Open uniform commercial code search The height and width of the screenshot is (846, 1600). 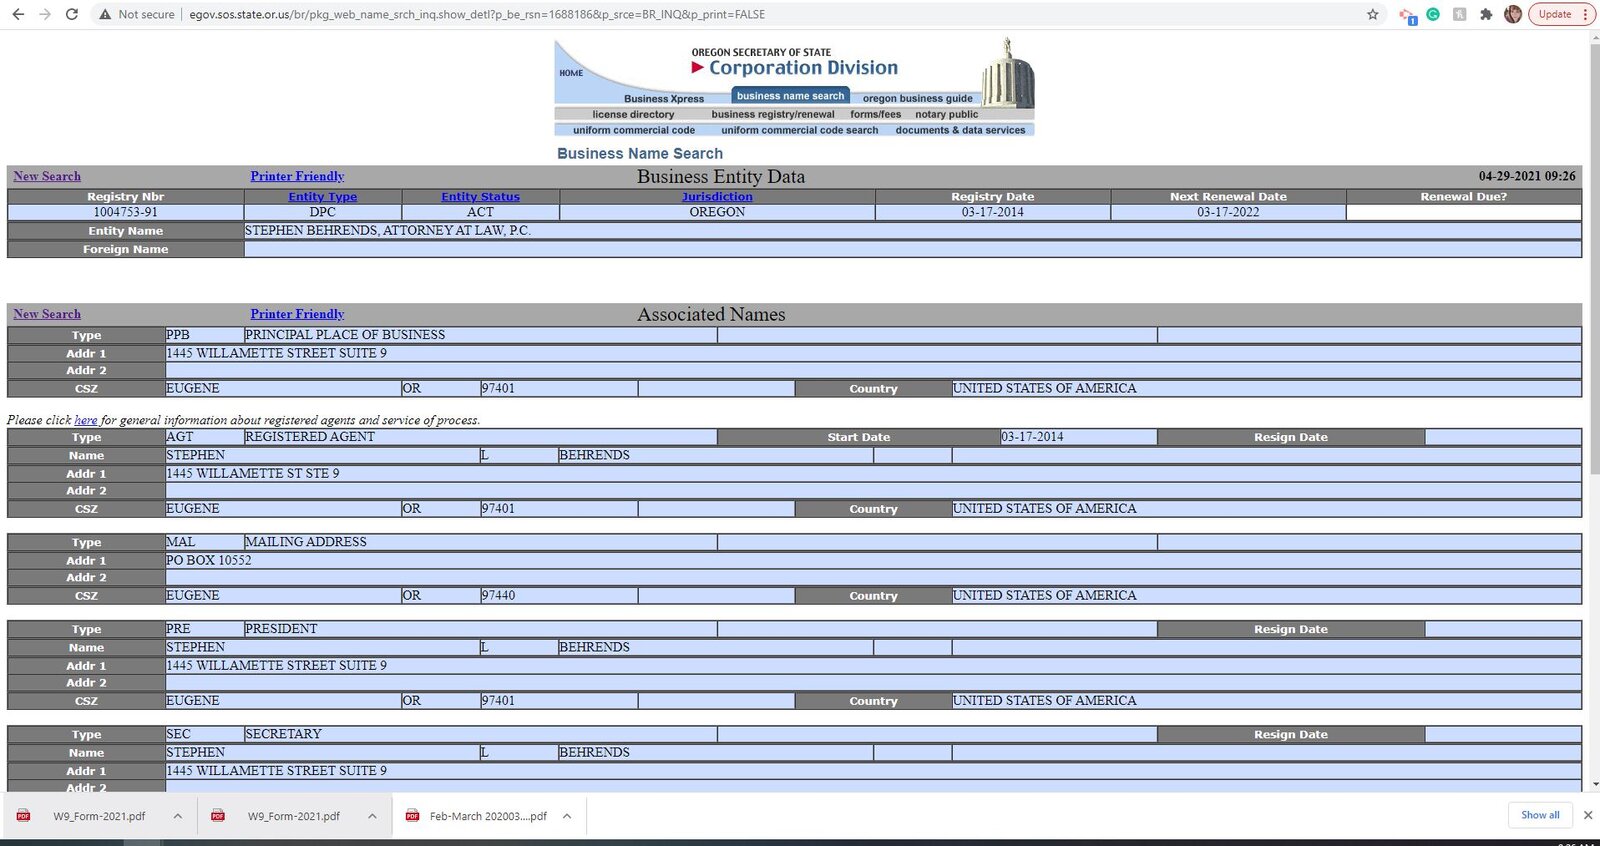coord(800,130)
